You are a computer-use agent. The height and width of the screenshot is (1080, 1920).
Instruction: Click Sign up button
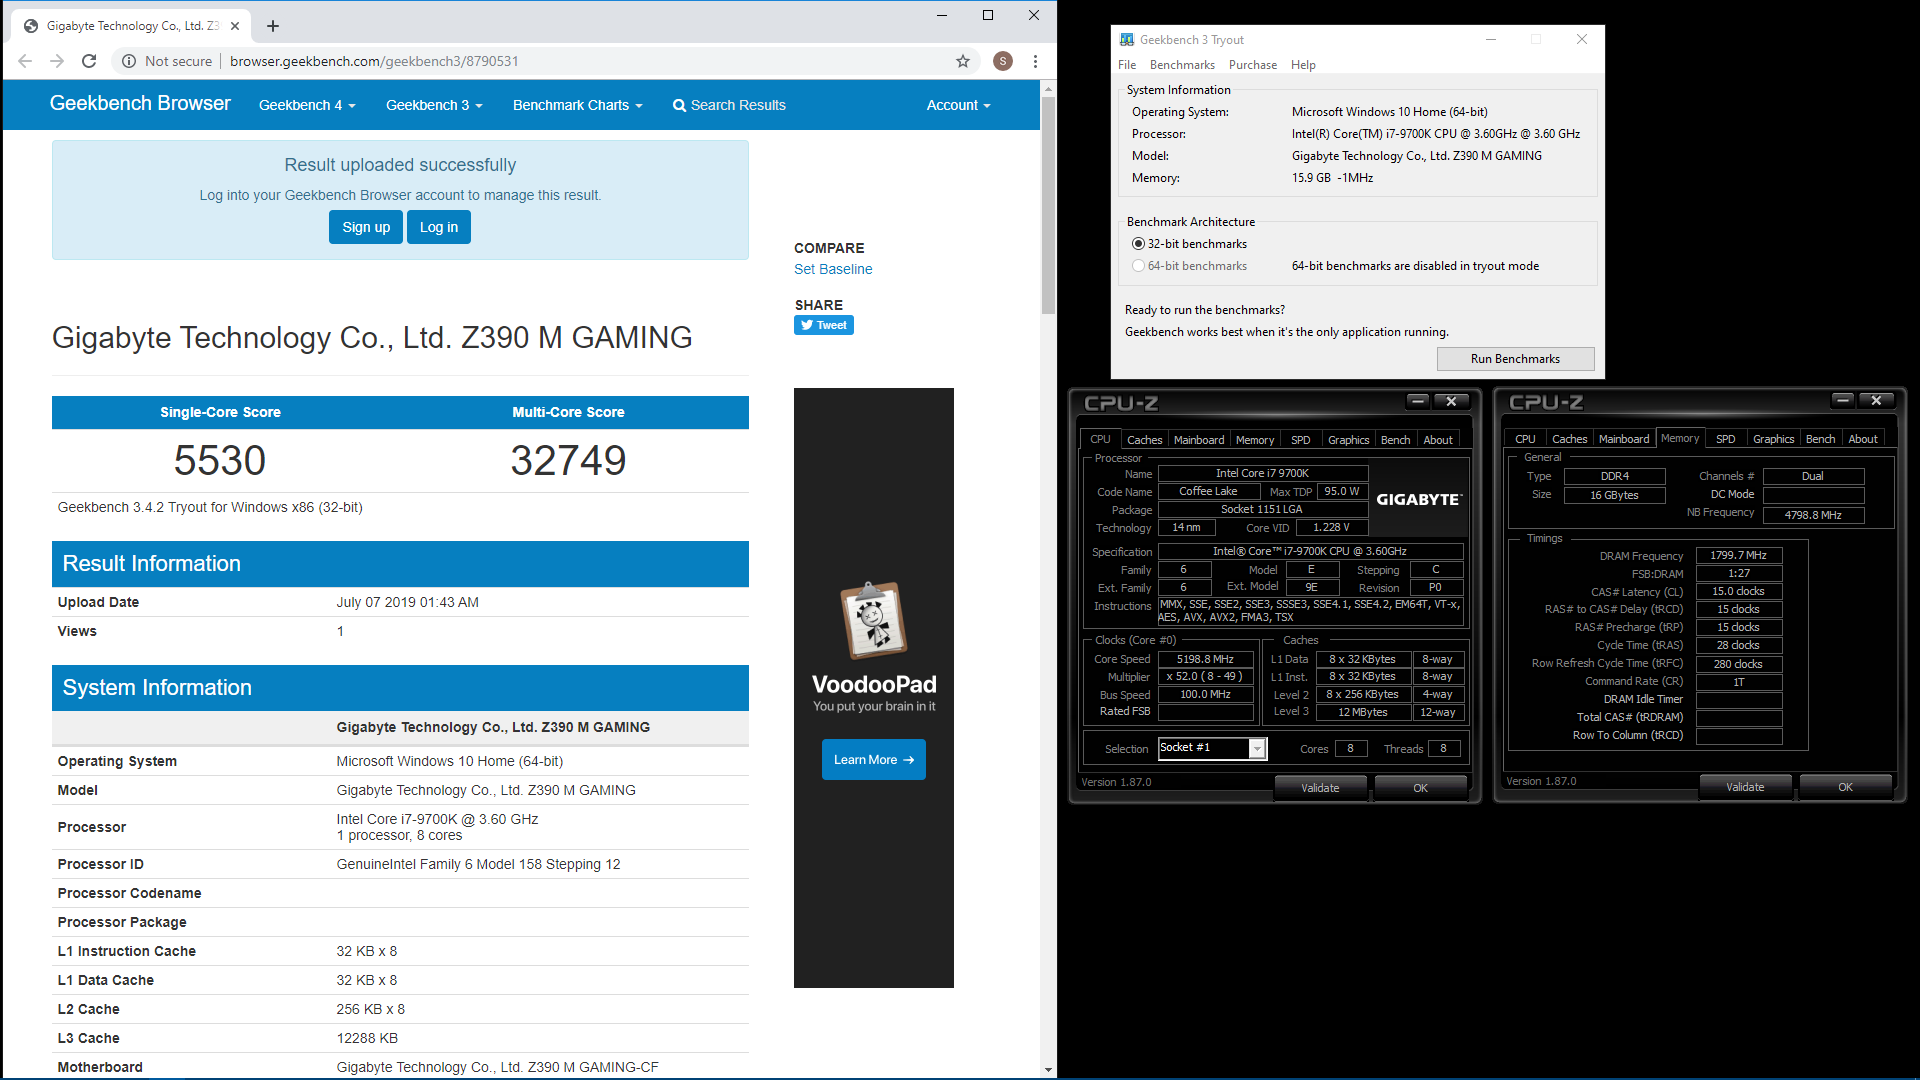(x=366, y=227)
